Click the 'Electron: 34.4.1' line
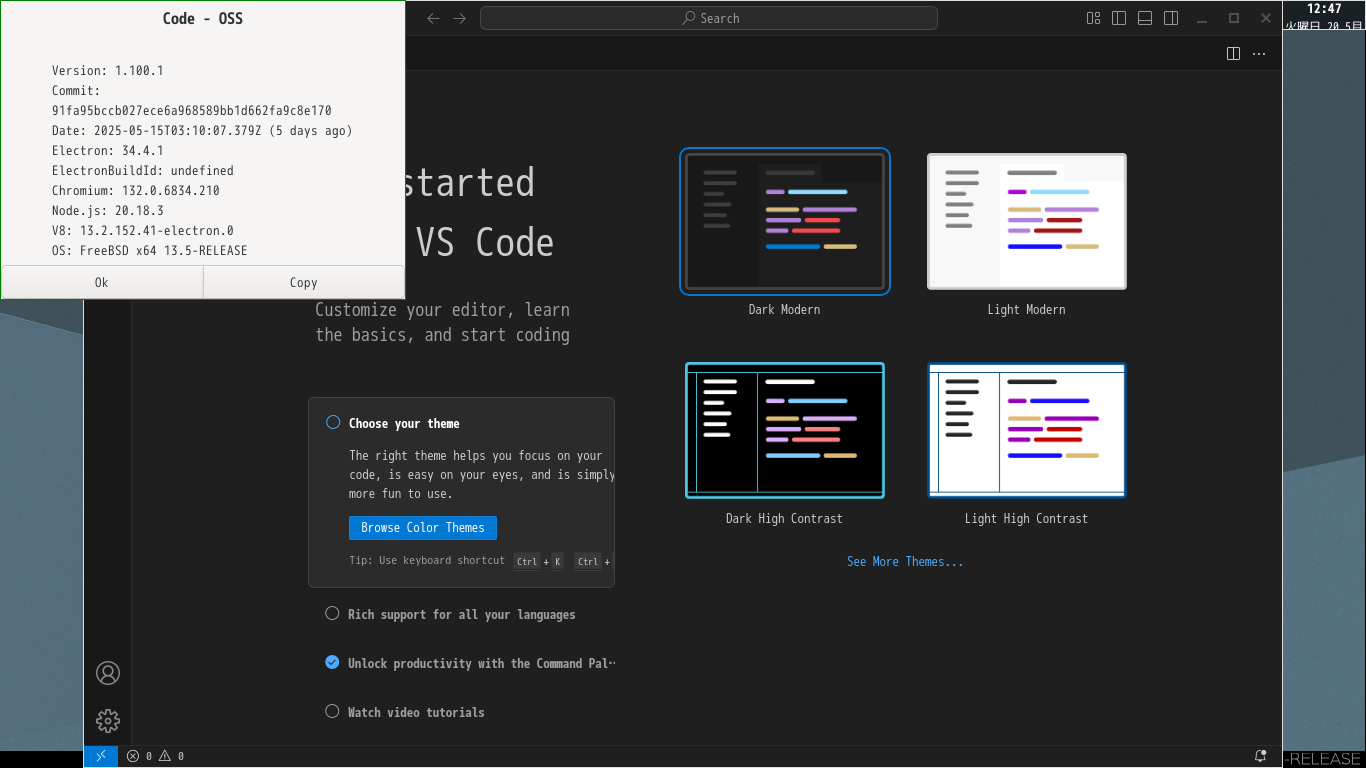The image size is (1366, 768). coord(108,151)
